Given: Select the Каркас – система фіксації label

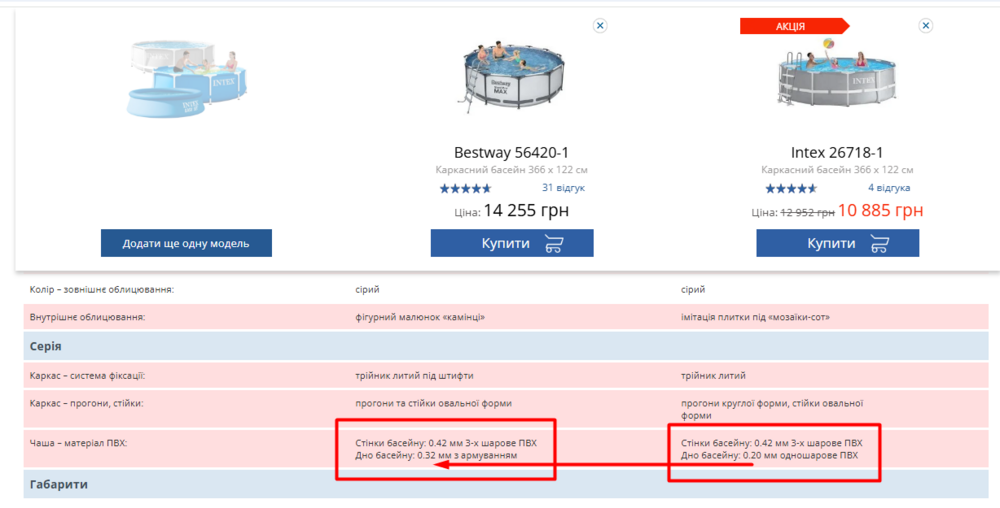Looking at the screenshot, I should tap(87, 376).
